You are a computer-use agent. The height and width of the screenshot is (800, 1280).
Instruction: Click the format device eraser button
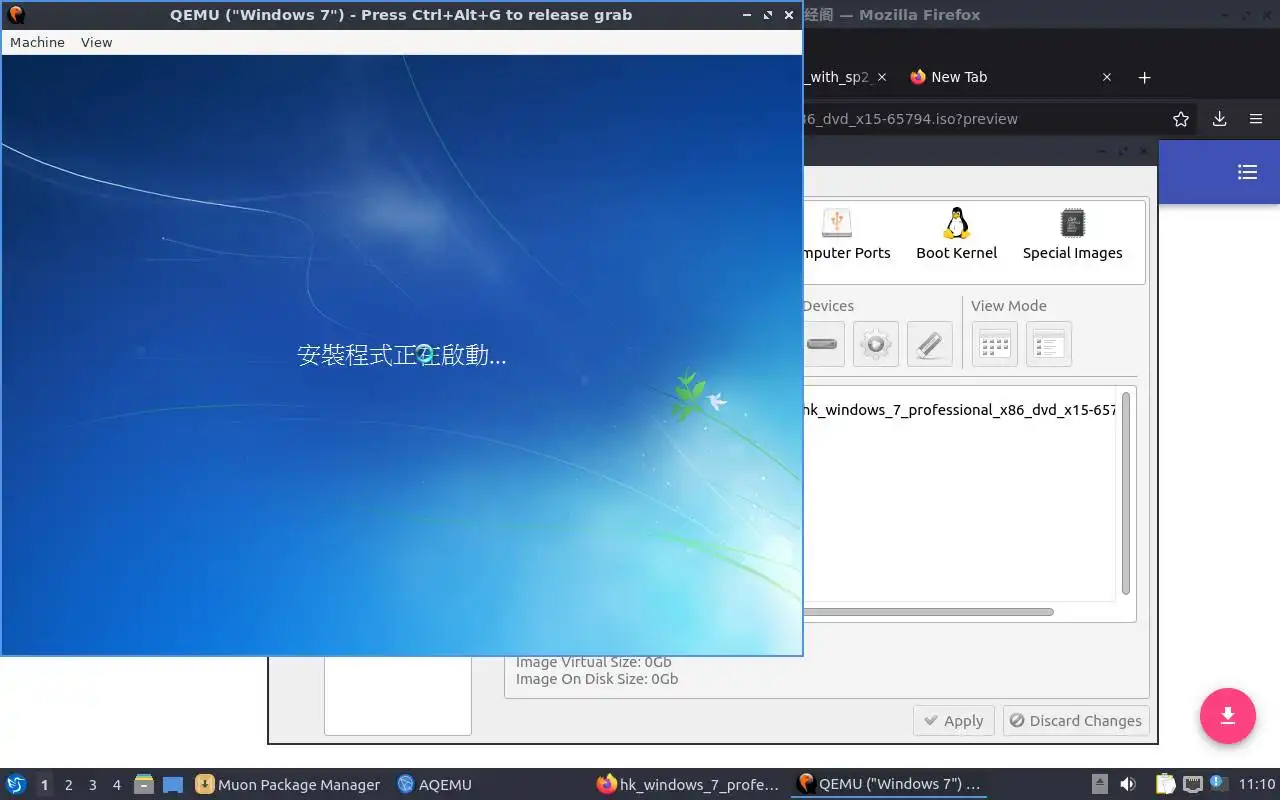point(929,344)
